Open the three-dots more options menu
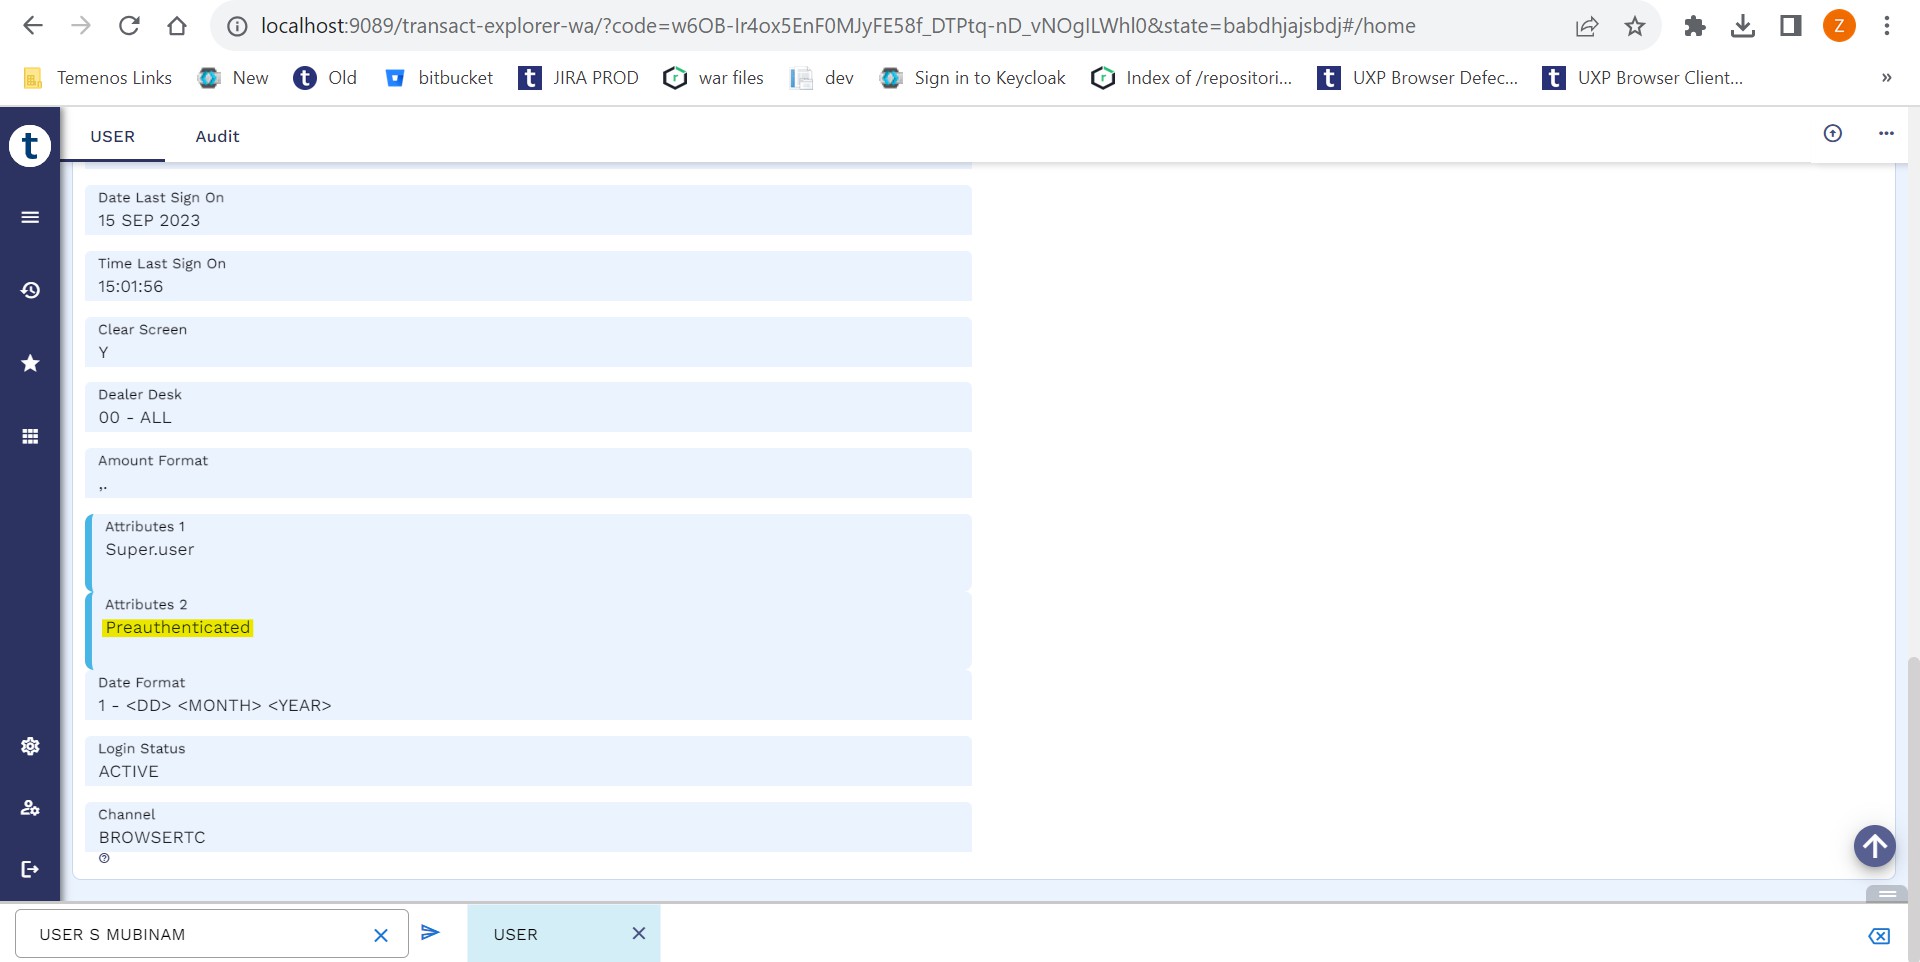1920x962 pixels. click(1886, 133)
